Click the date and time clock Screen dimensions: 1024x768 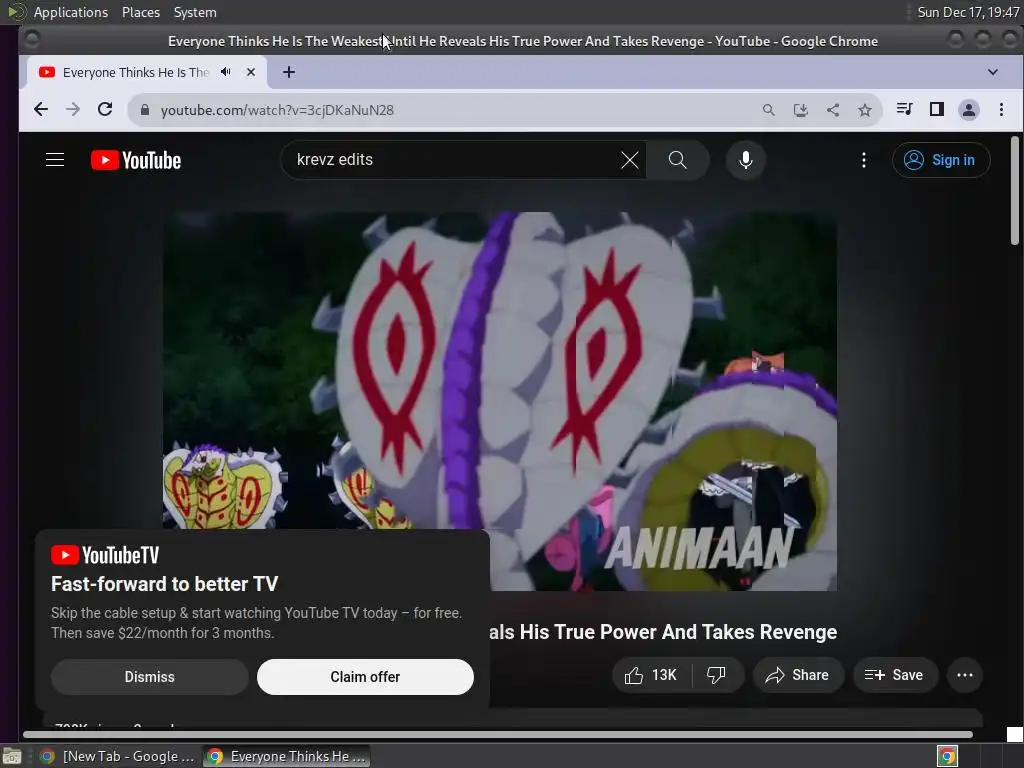(x=968, y=12)
